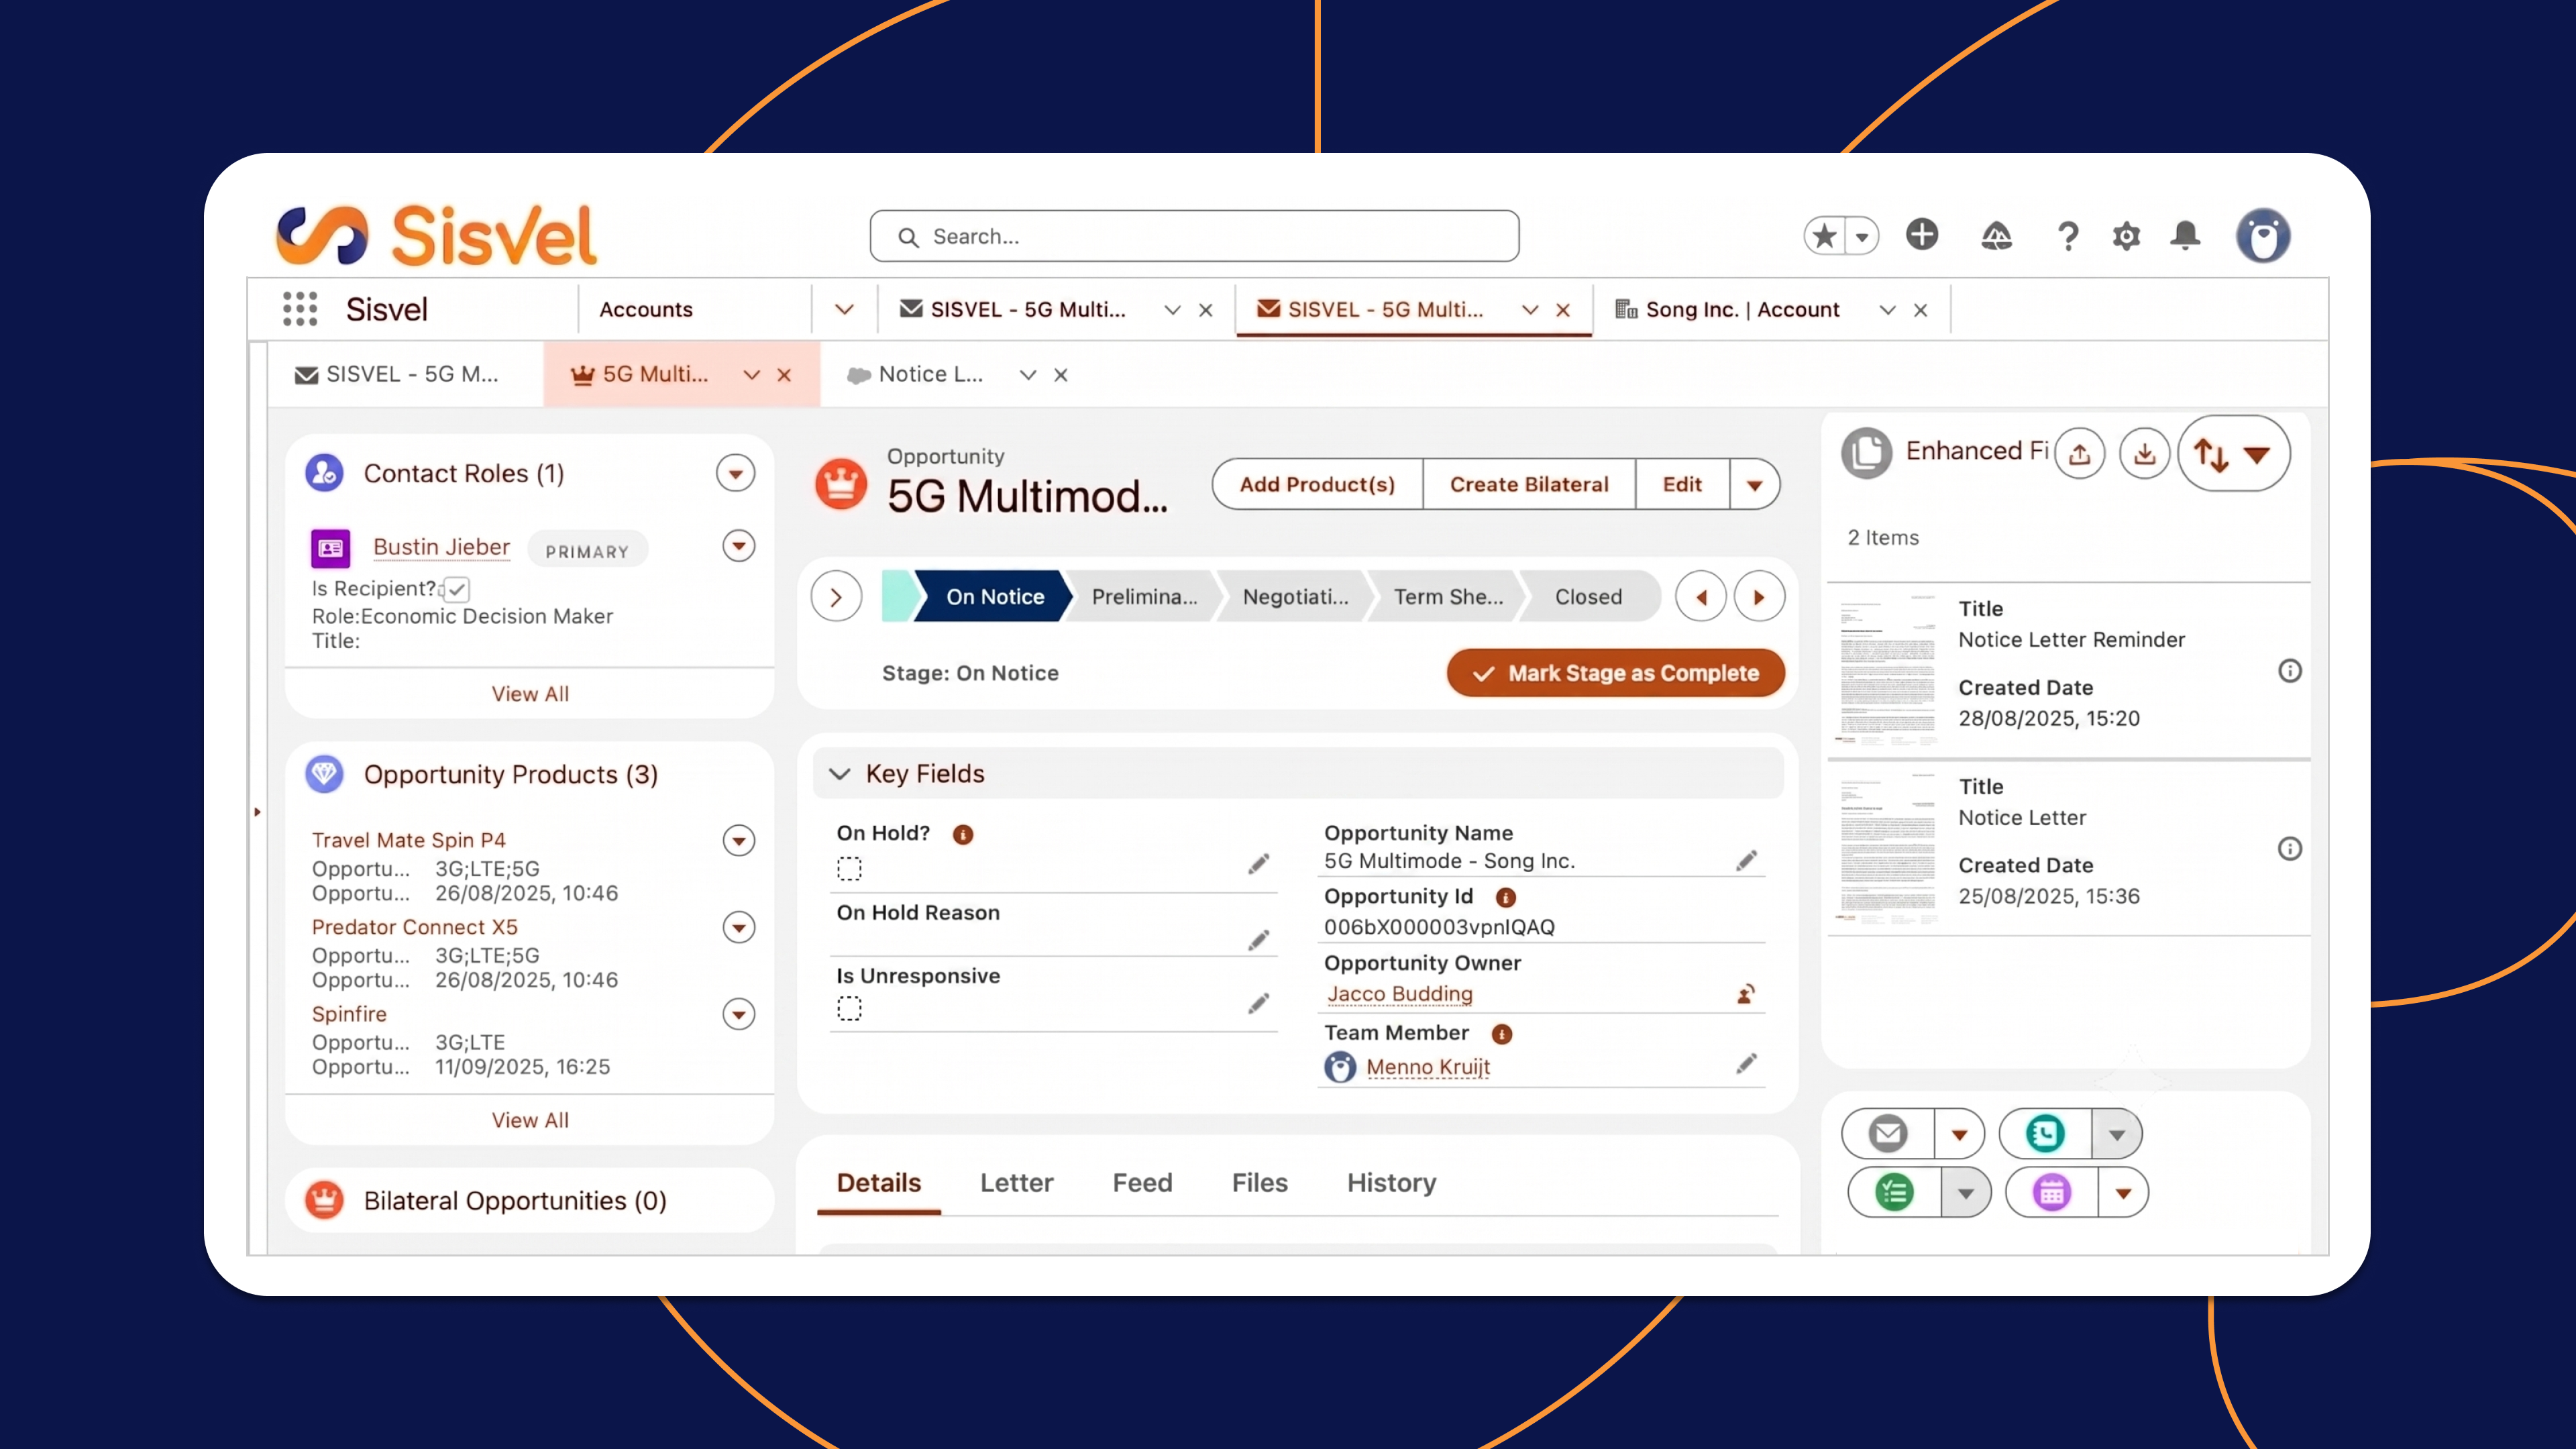
Task: Click Create Bilateral button
Action: [1529, 485]
